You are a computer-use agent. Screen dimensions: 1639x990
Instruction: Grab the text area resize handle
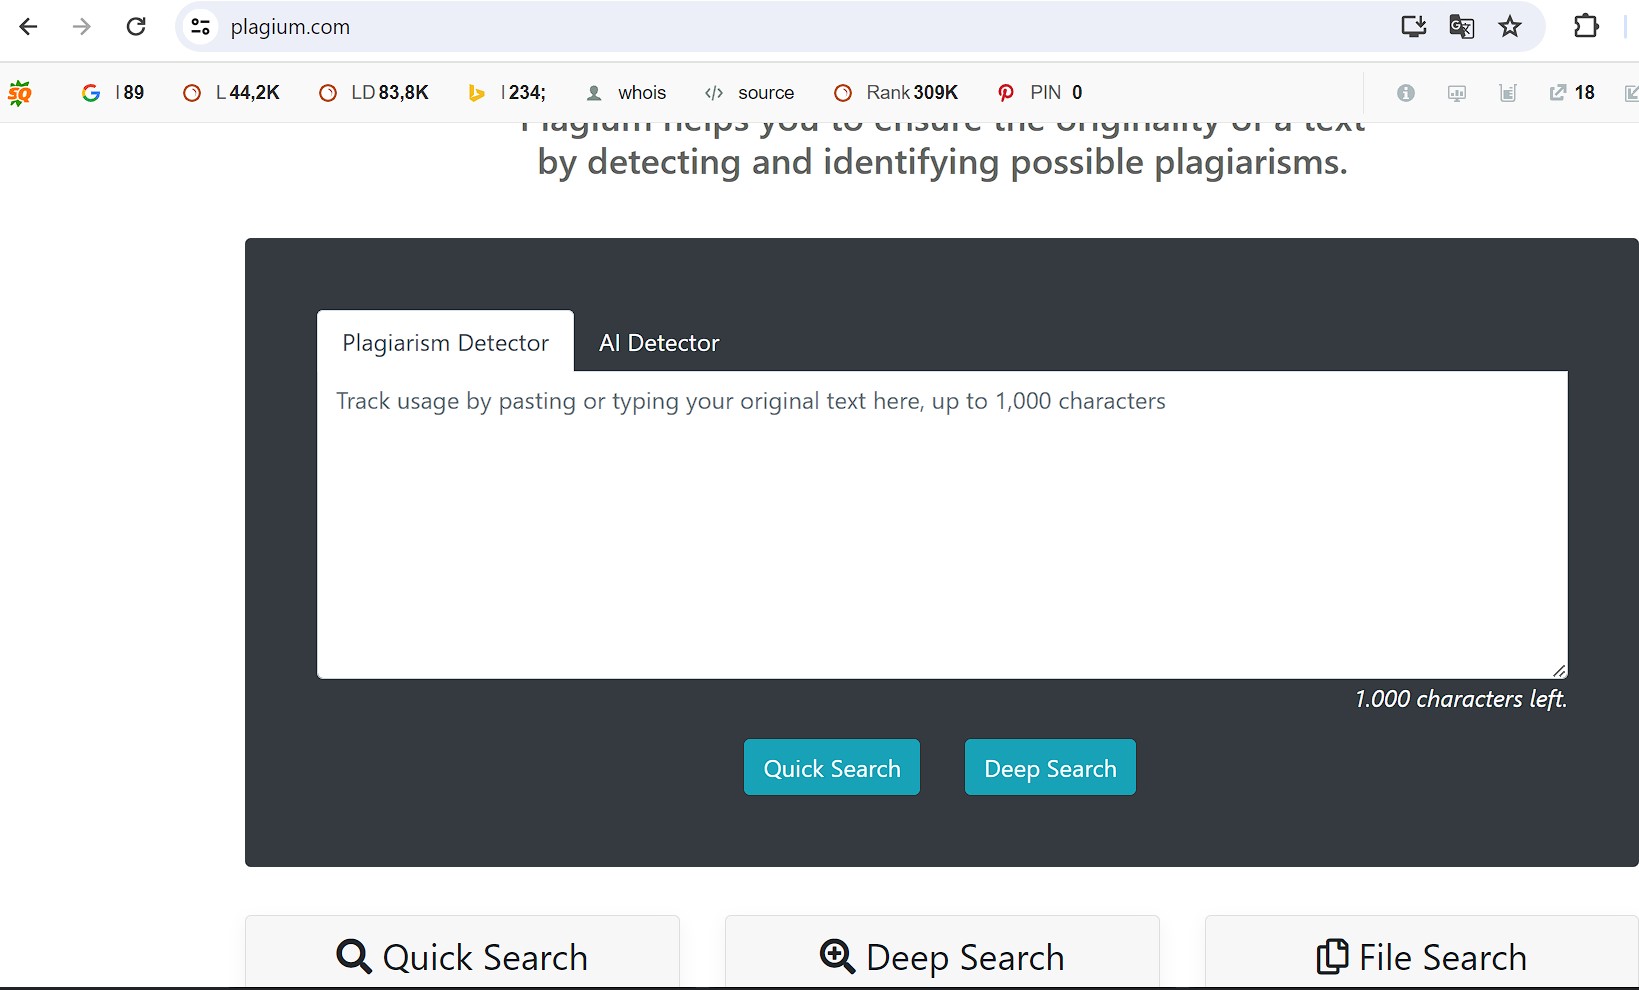pyautogui.click(x=1559, y=670)
